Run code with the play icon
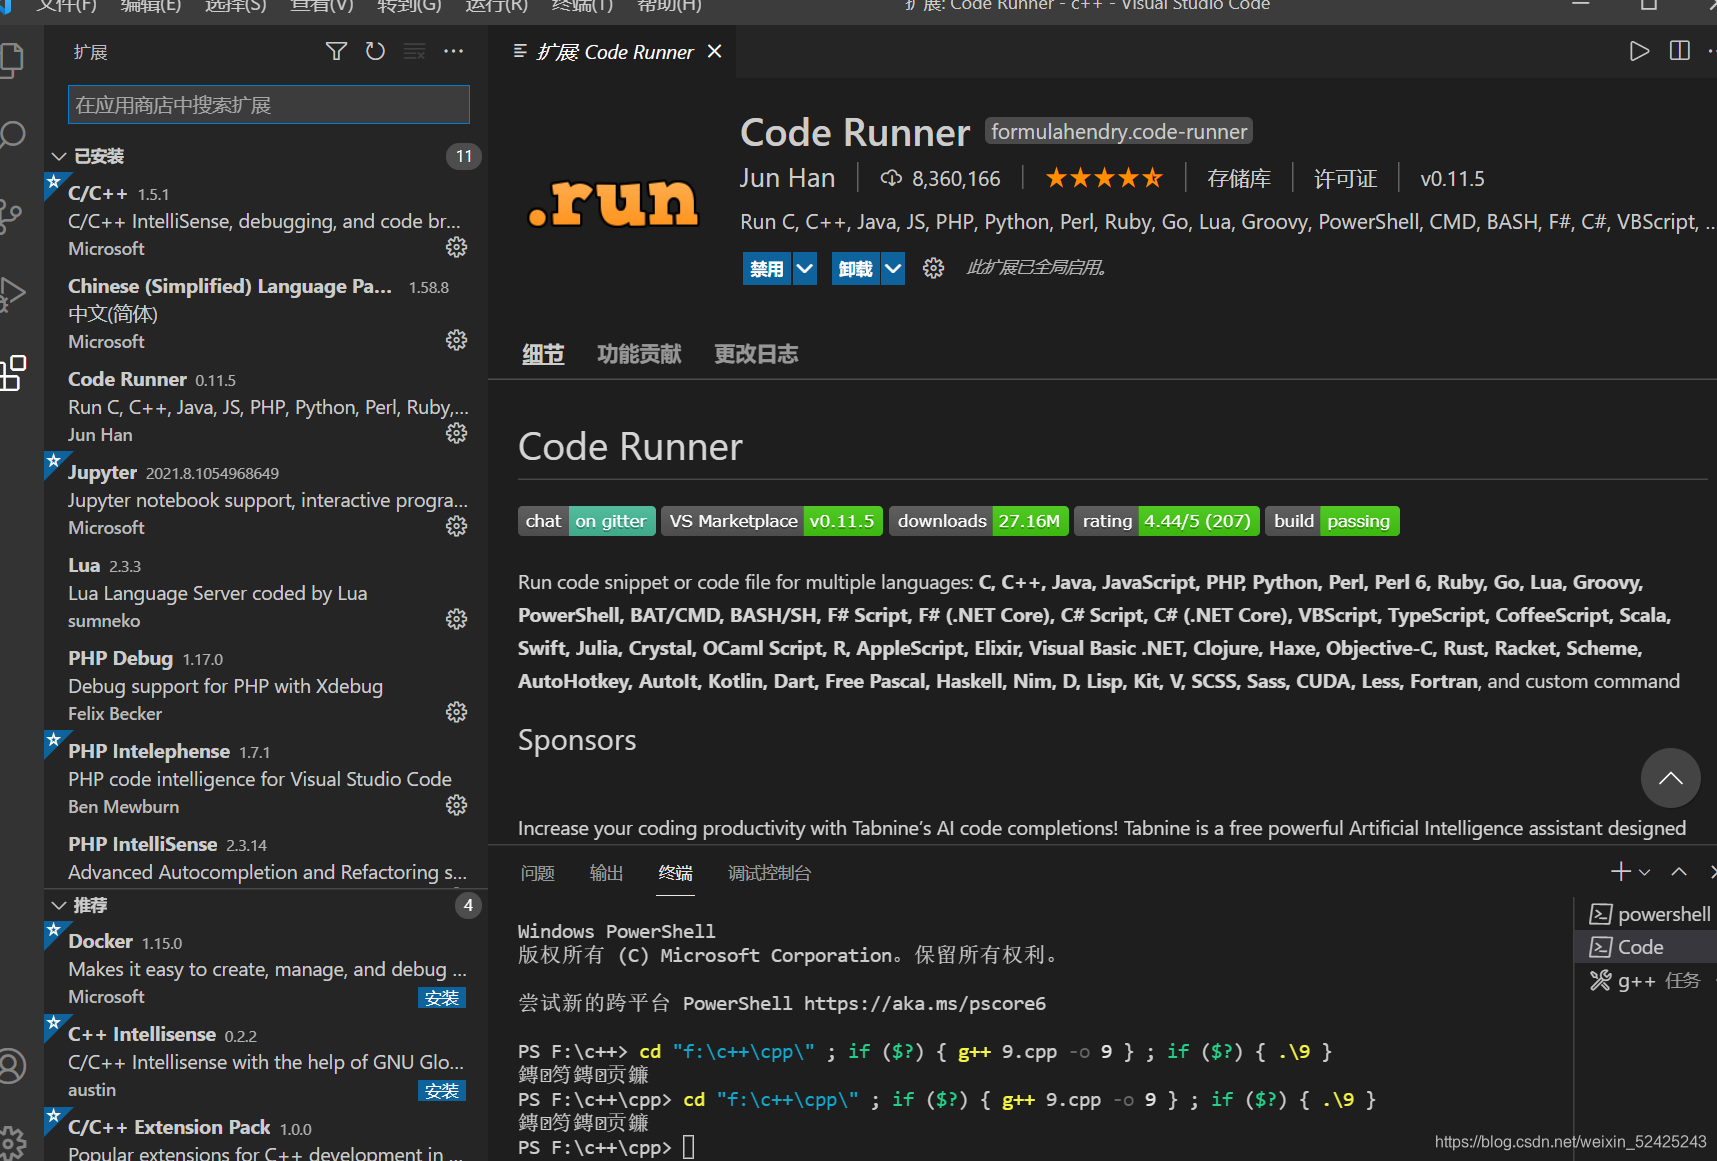This screenshot has height=1161, width=1717. 1639,51
